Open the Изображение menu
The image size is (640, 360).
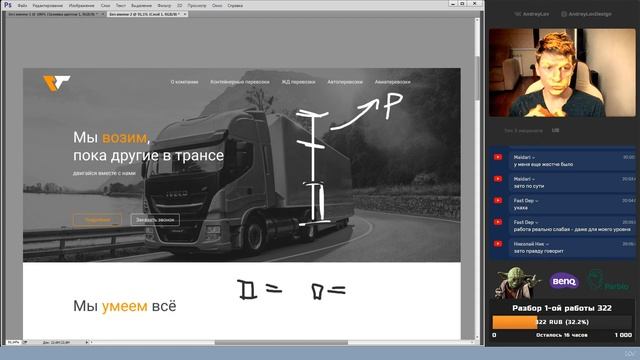[82, 6]
